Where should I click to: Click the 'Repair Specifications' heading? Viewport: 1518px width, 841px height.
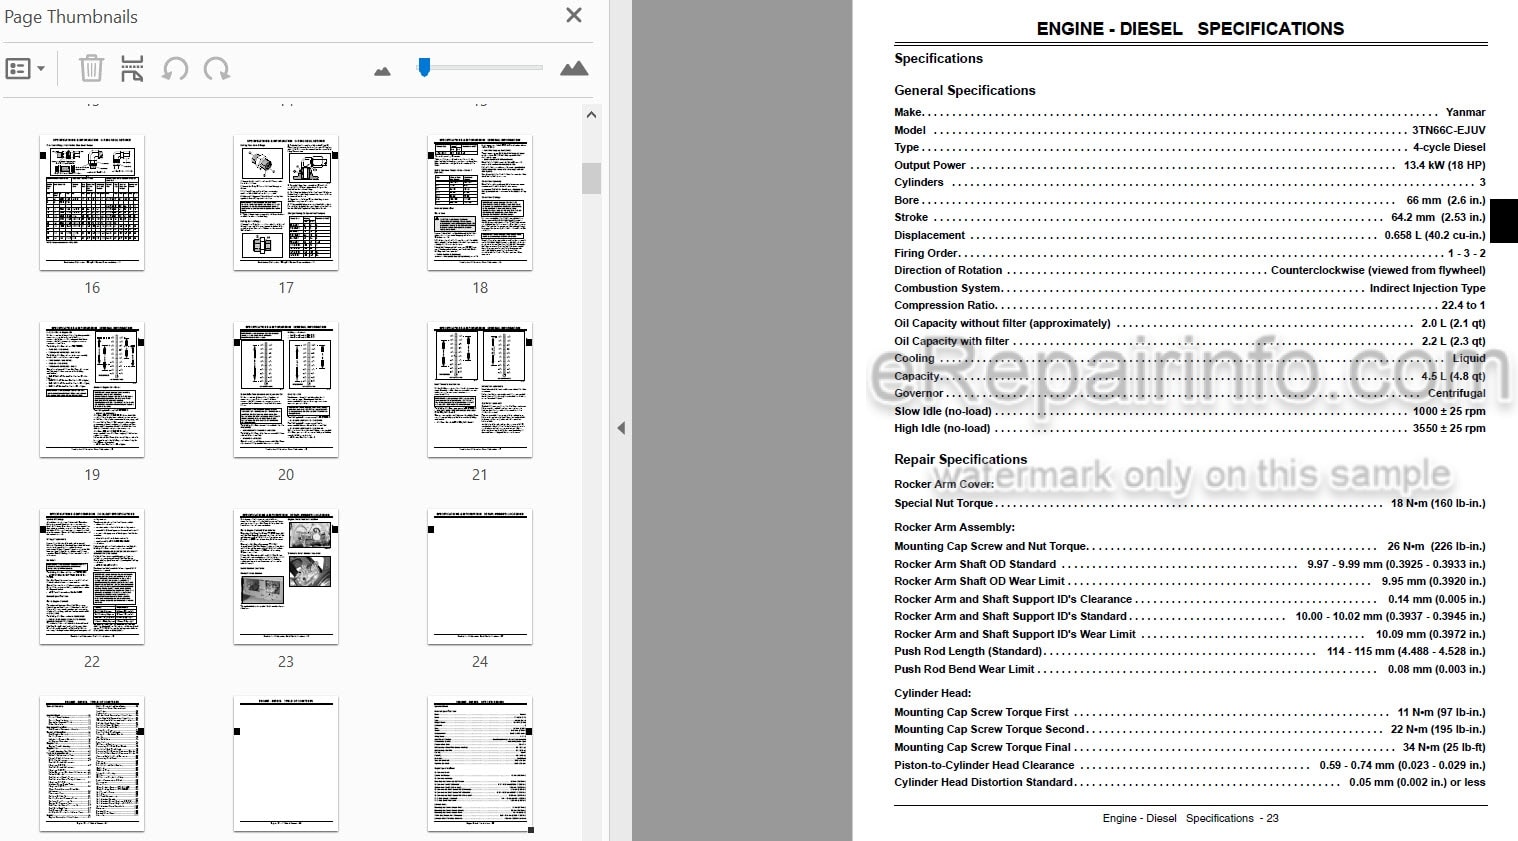point(960,459)
